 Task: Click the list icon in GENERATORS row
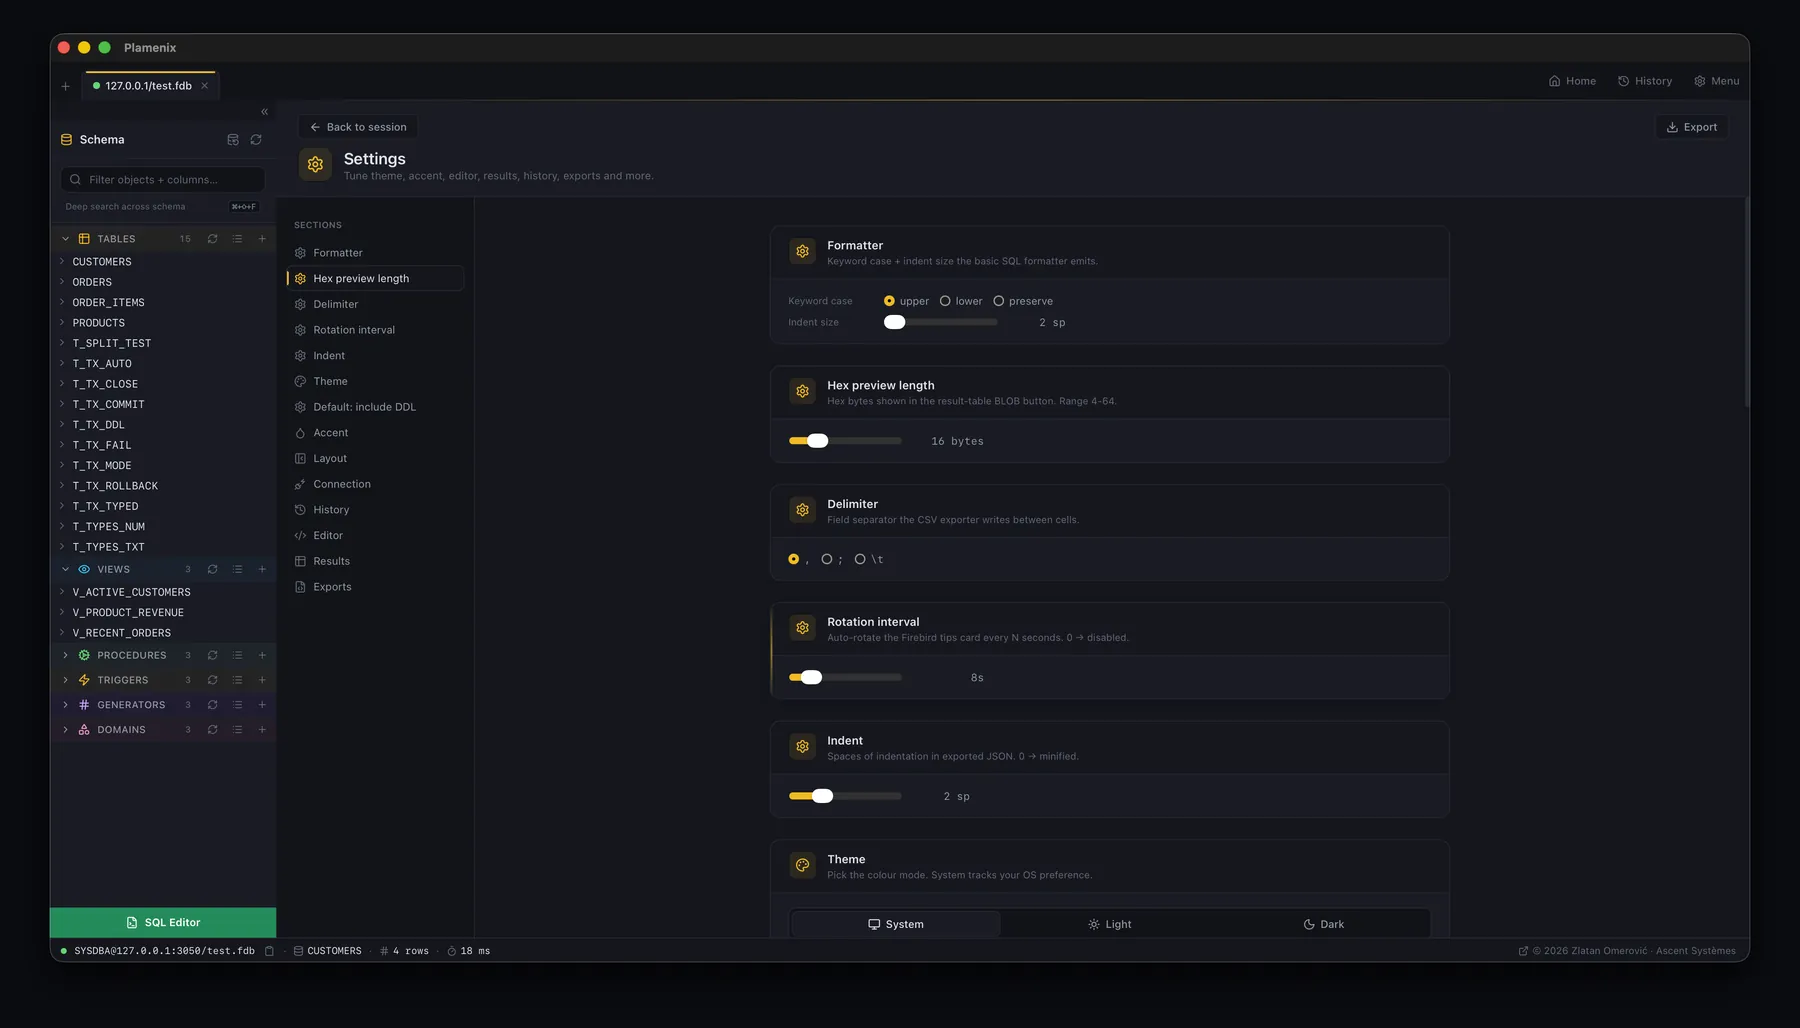pos(237,705)
